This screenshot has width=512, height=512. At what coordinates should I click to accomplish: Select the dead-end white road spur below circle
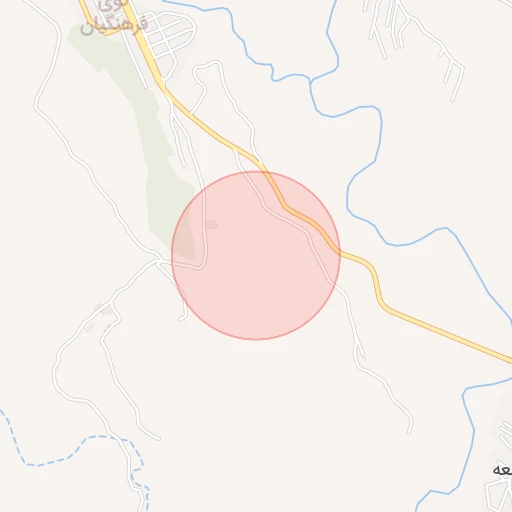[183, 308]
